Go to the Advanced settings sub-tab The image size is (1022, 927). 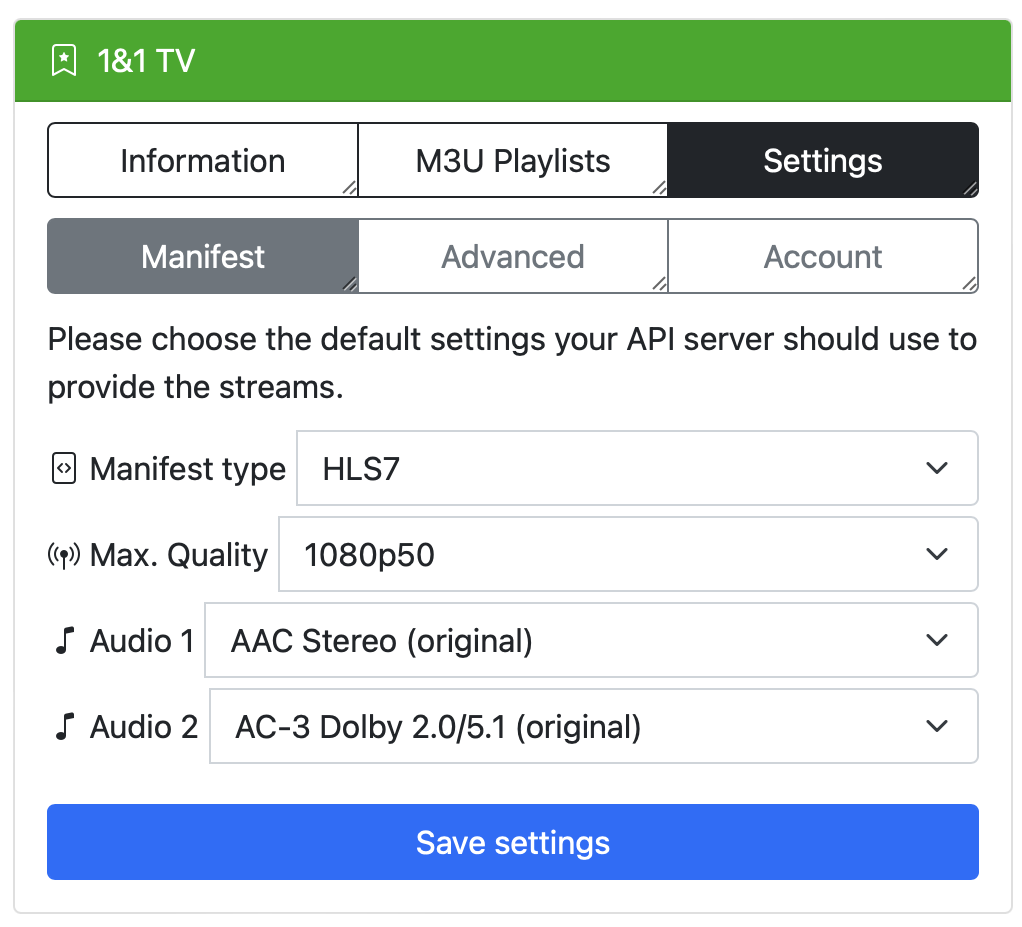pos(513,256)
